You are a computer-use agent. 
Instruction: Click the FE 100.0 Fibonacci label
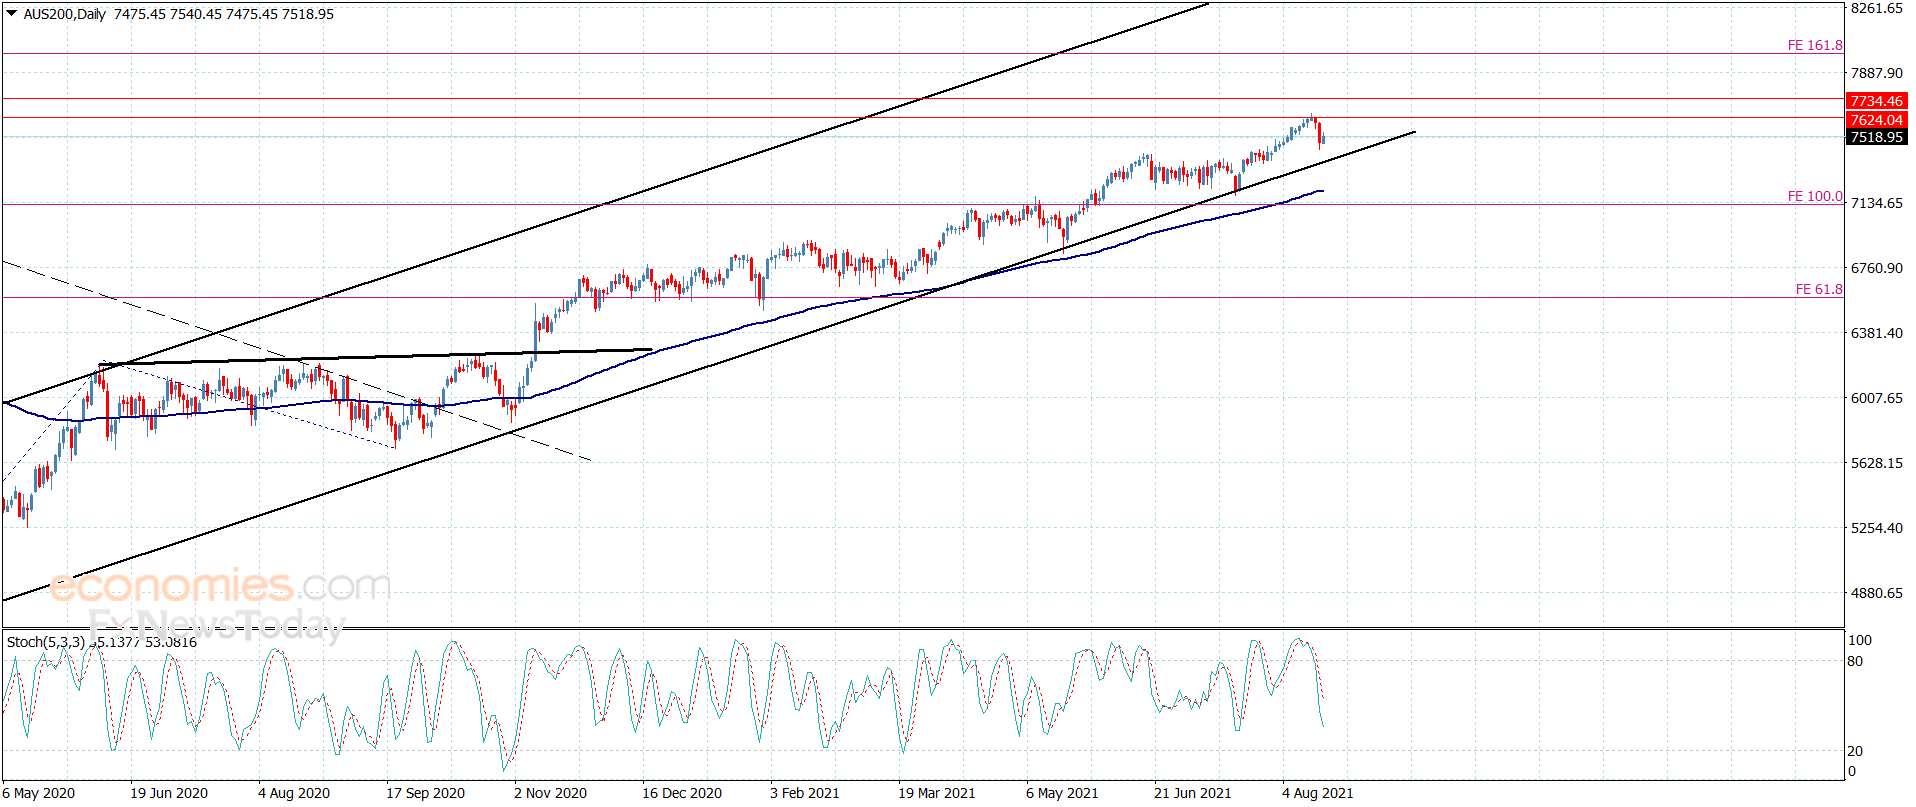tap(1814, 196)
